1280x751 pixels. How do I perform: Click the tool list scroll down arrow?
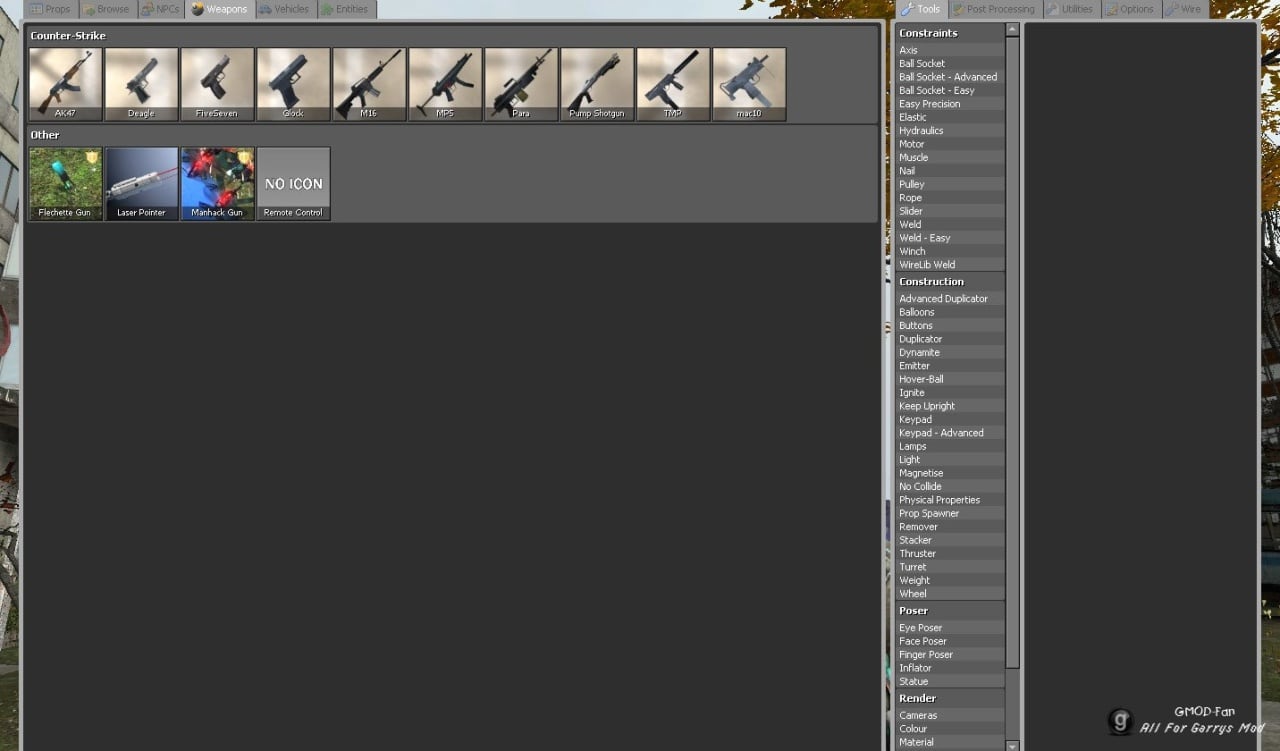(x=1012, y=745)
